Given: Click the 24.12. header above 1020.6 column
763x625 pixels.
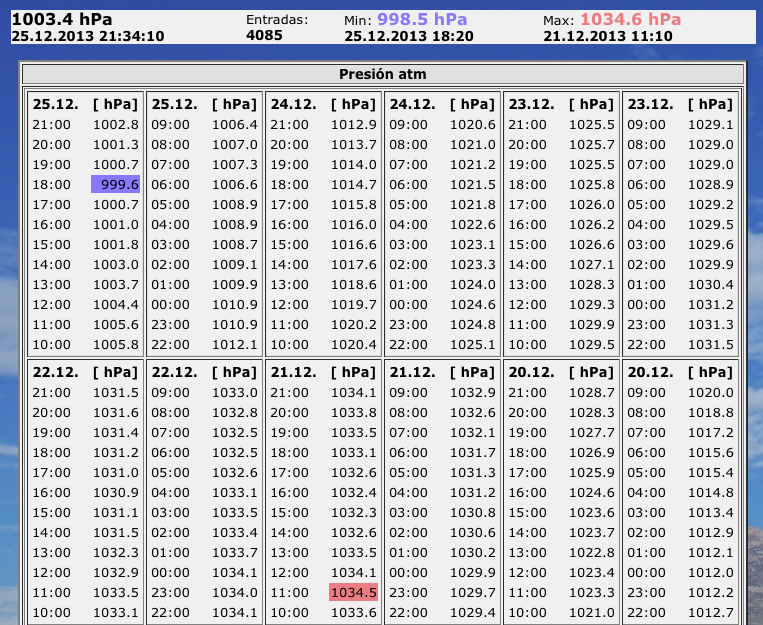Looking at the screenshot, I should pos(413,104).
